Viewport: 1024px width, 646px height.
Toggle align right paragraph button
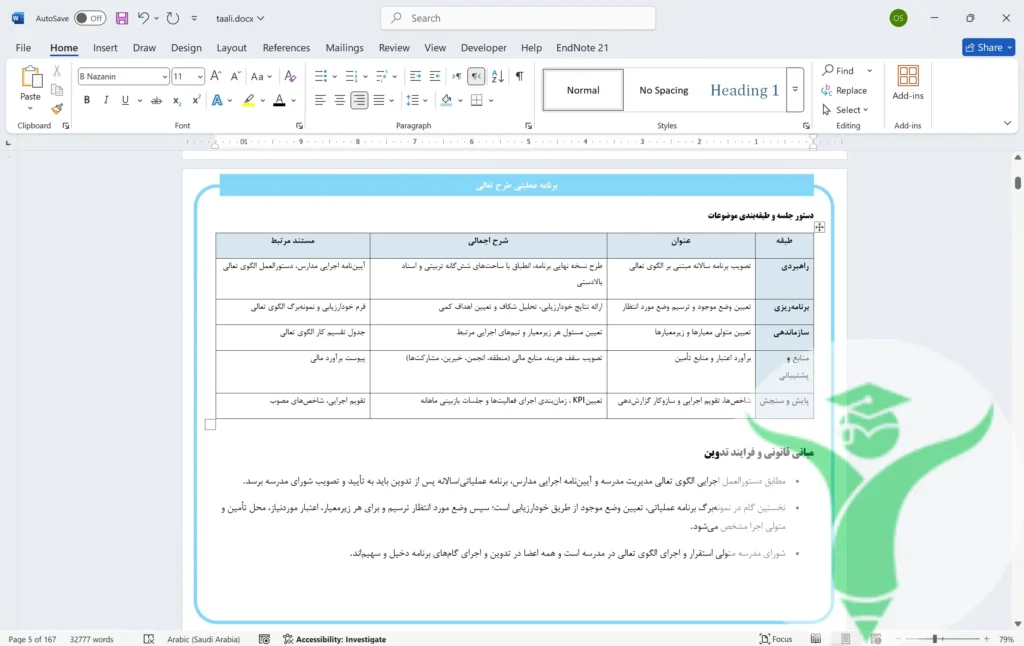[359, 101]
